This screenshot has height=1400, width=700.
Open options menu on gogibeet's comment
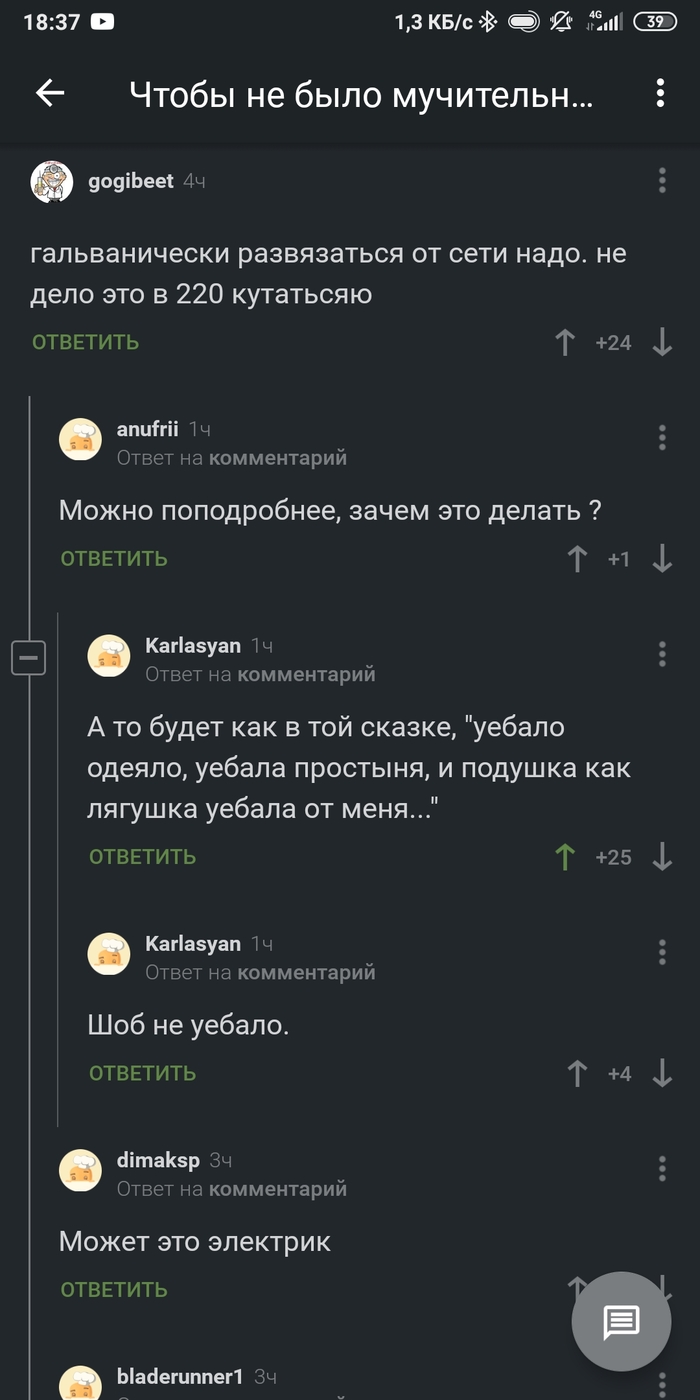(x=661, y=178)
